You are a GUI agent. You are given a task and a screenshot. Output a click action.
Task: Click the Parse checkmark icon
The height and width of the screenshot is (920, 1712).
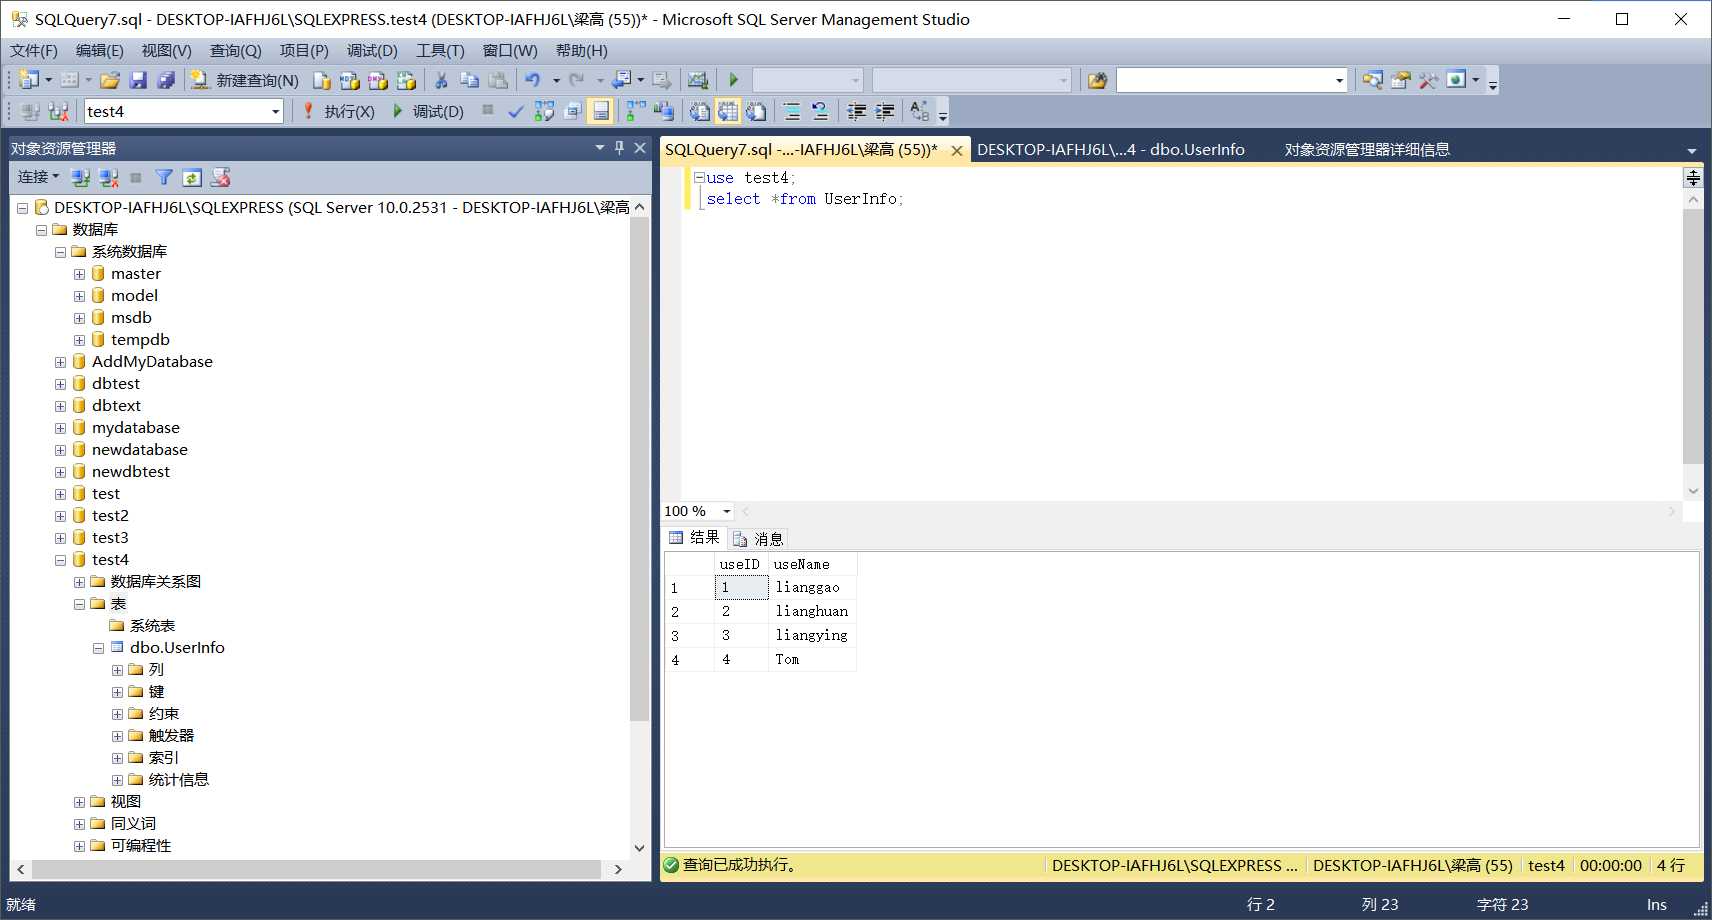(515, 111)
